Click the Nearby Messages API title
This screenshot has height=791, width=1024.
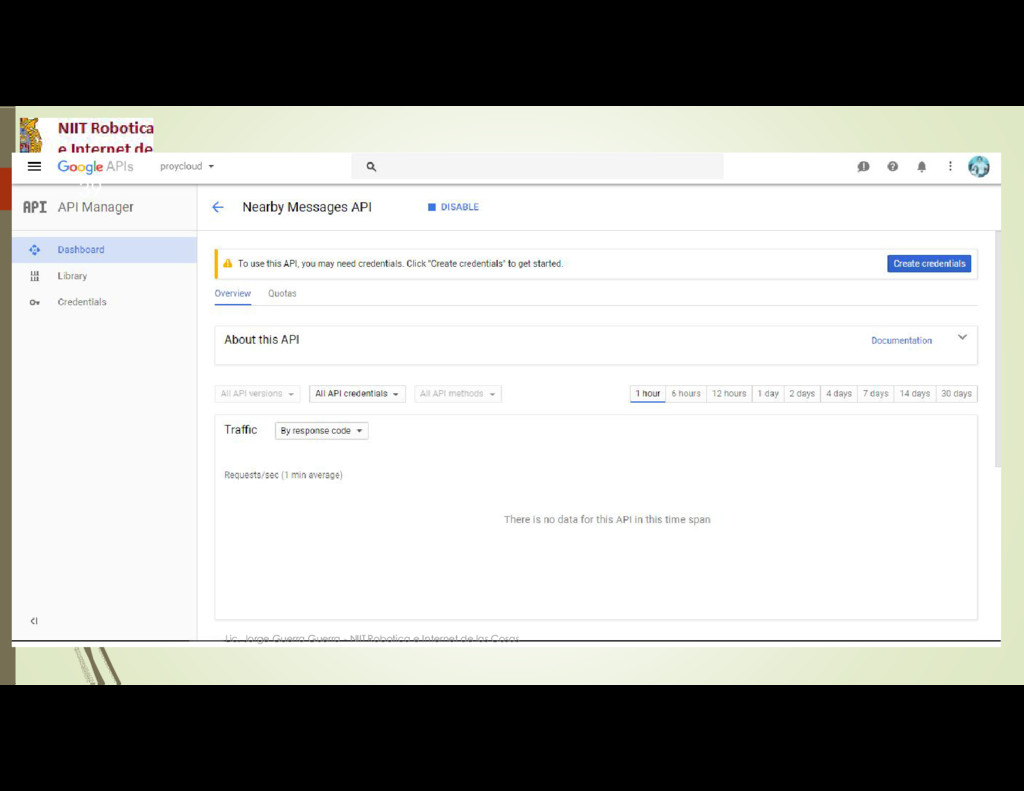click(307, 207)
